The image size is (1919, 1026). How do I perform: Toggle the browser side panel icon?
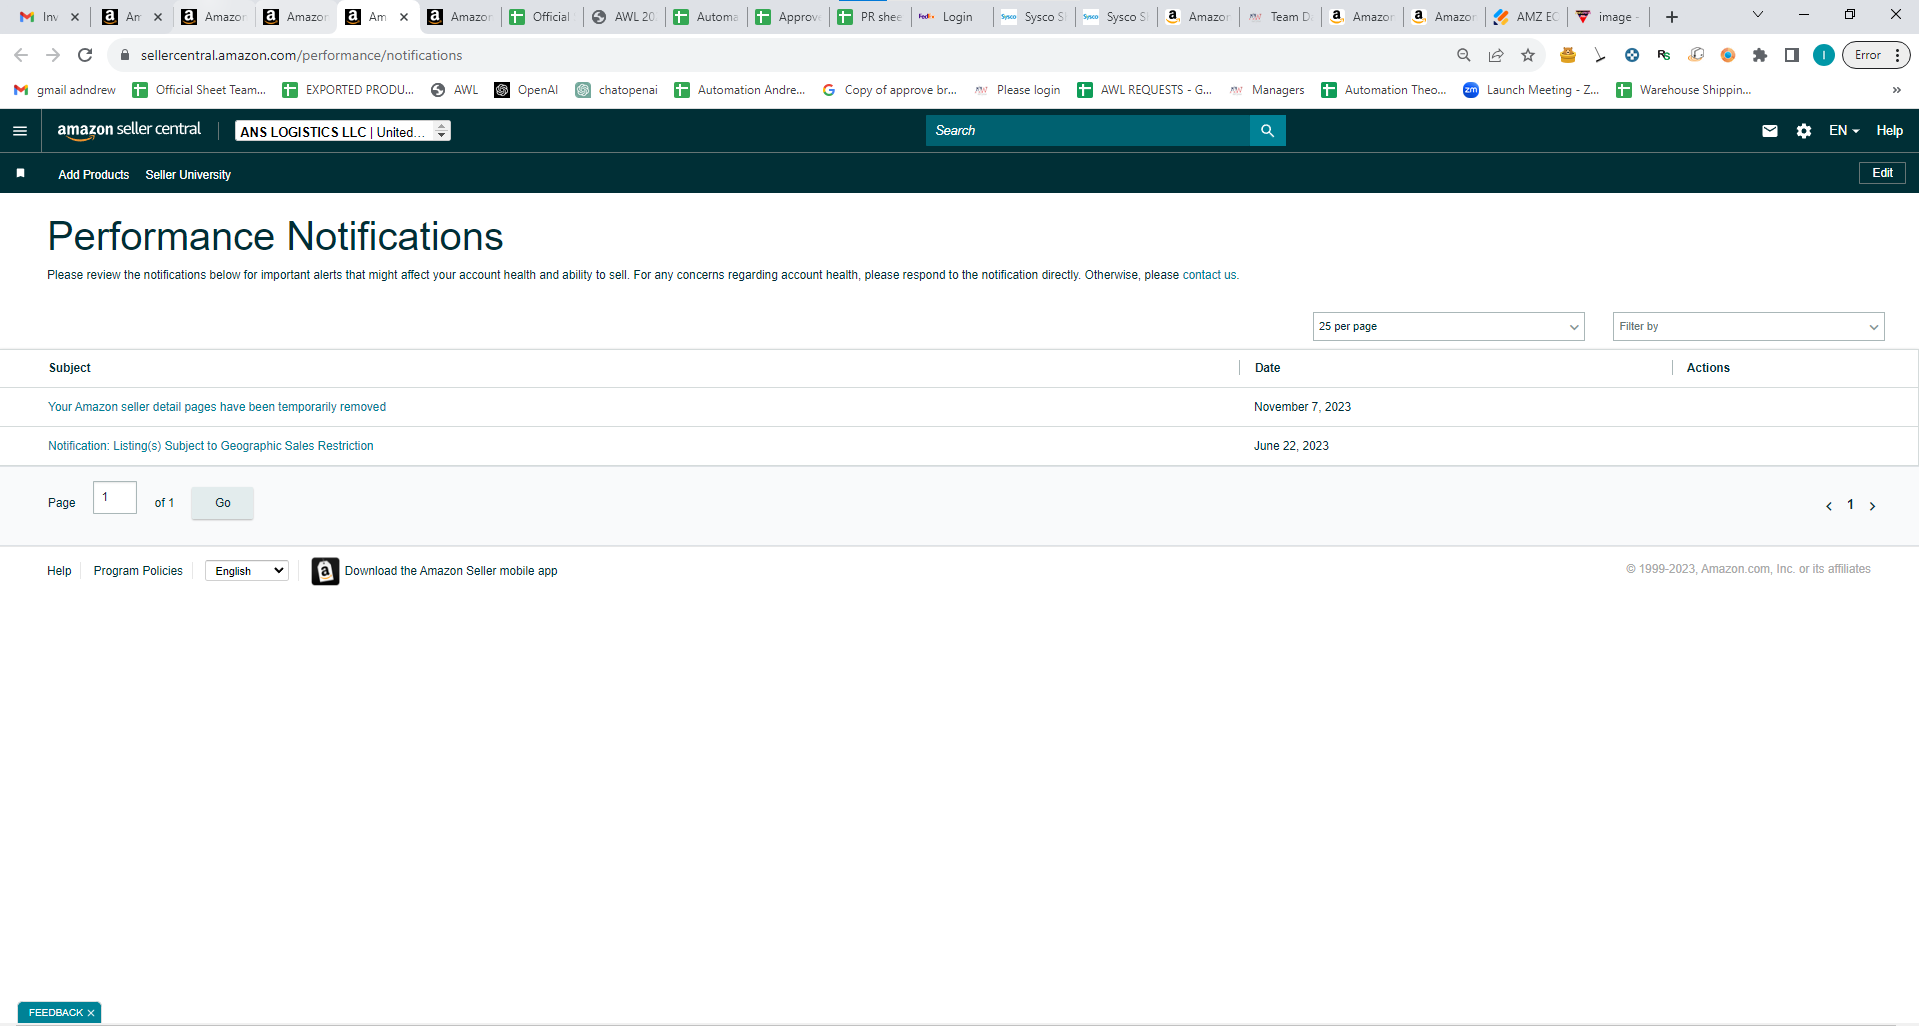(1792, 55)
